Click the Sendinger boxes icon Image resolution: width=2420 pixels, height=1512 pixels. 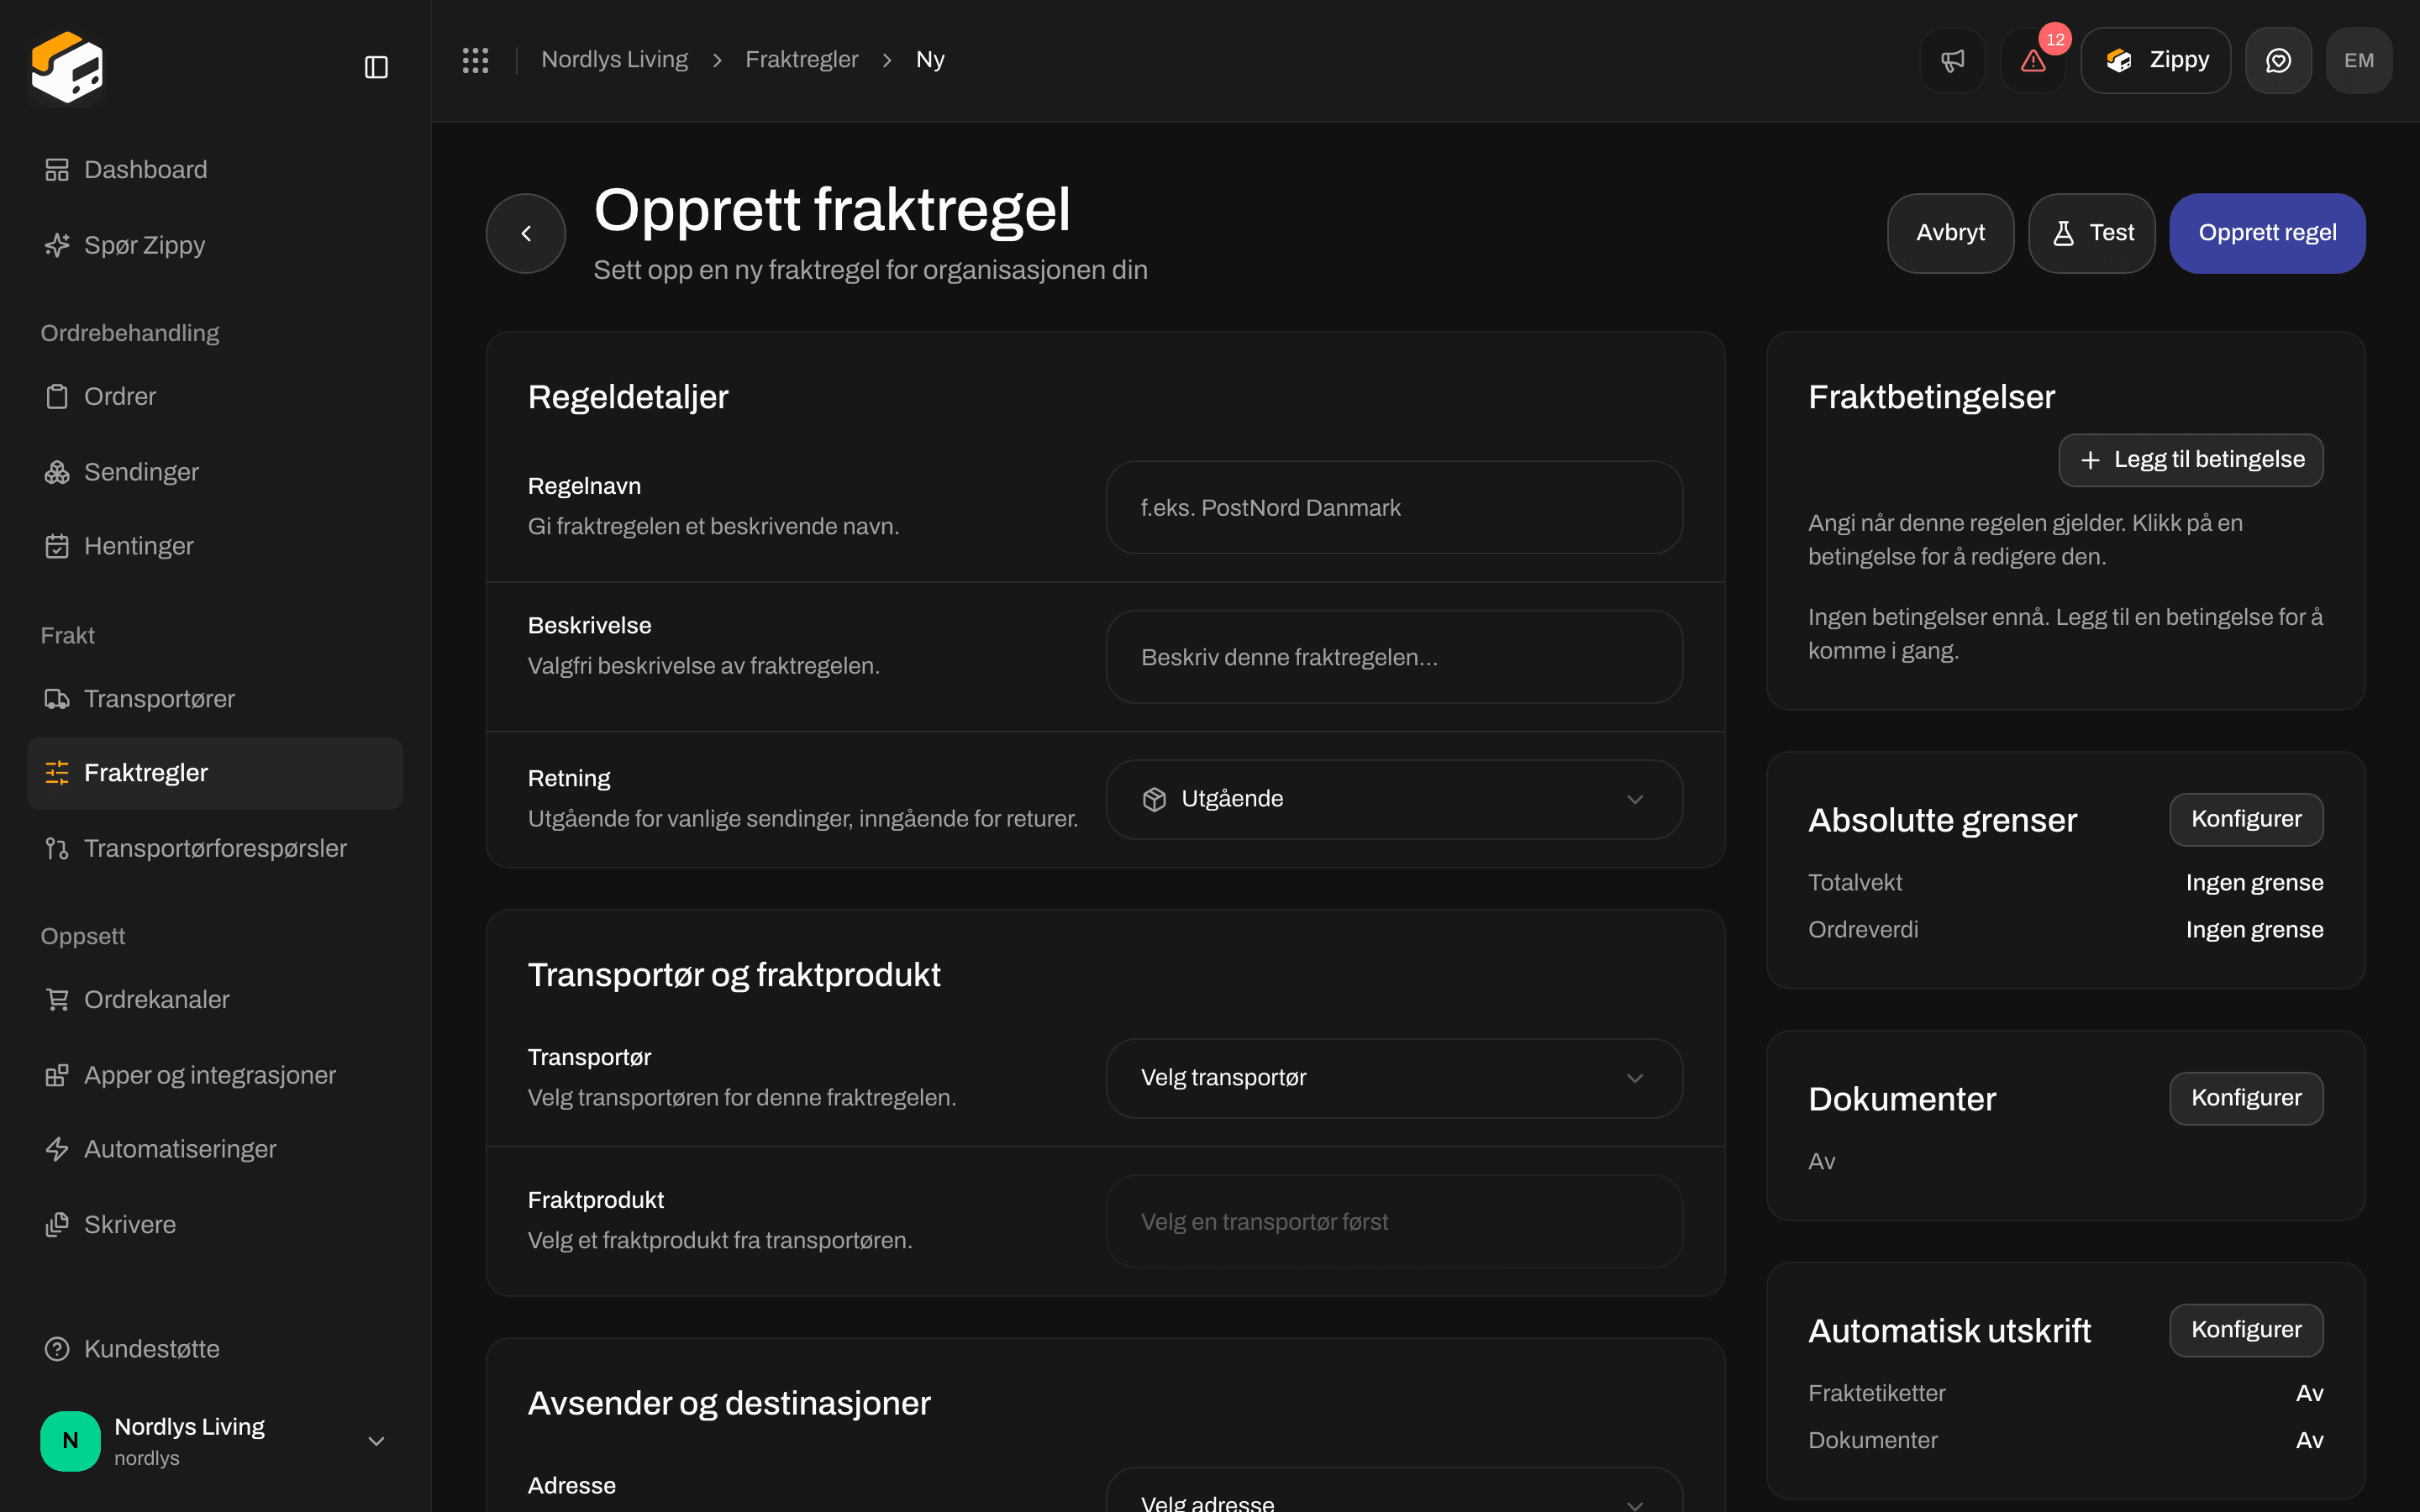pyautogui.click(x=57, y=472)
